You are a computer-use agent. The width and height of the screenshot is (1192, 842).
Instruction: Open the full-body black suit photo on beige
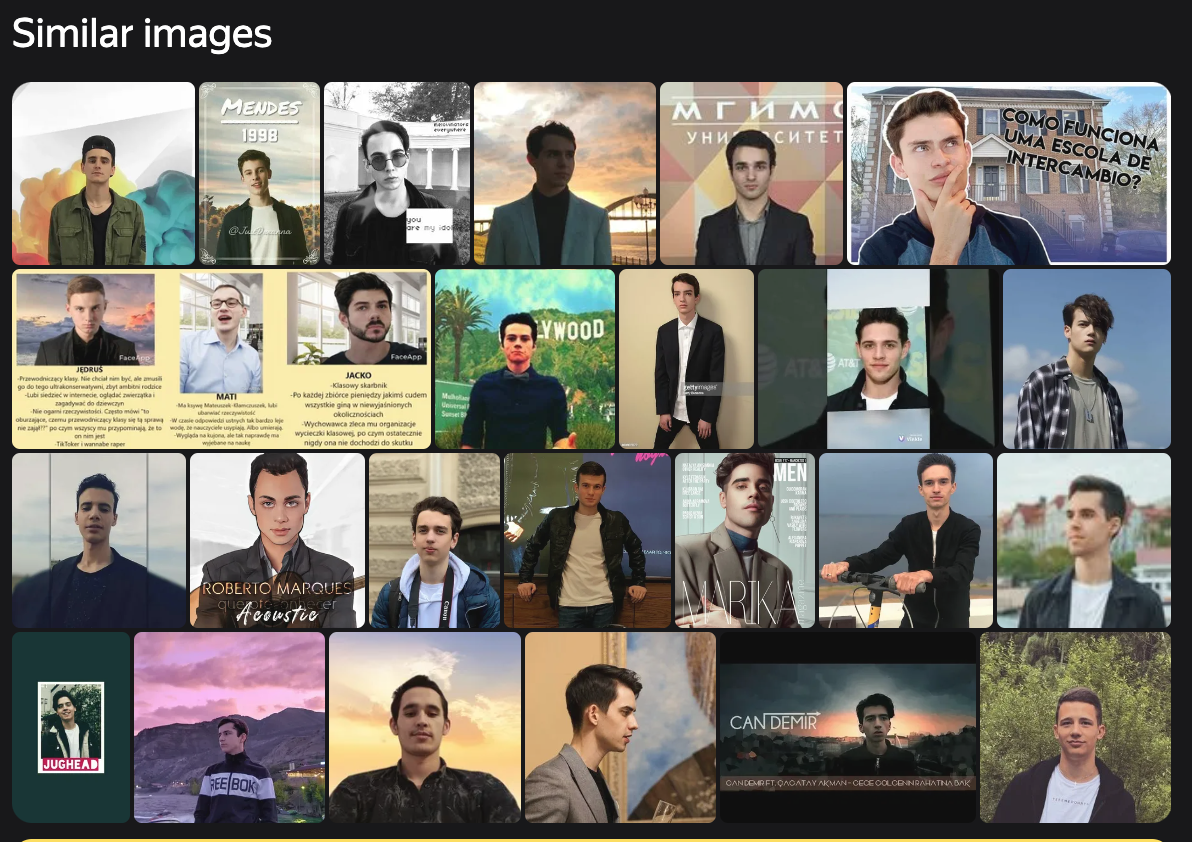coord(686,359)
